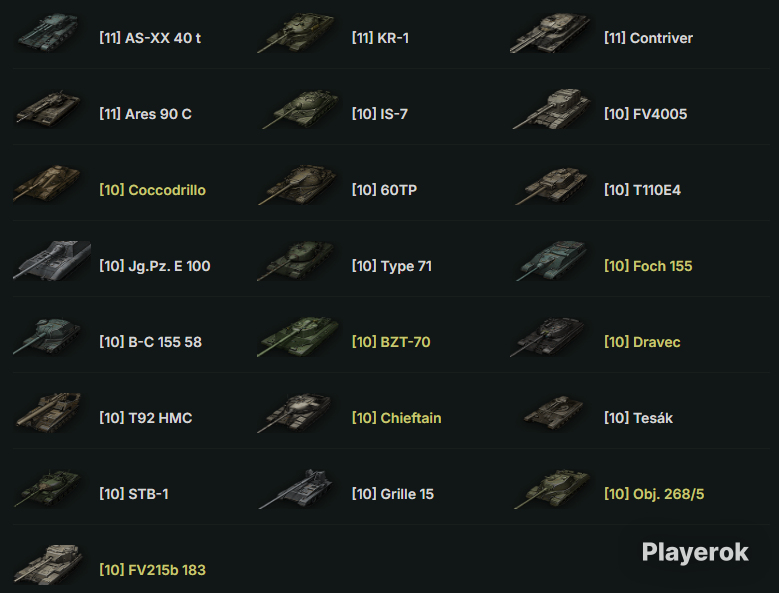Screen dimensions: 779x593
Task: Select the KR-1 tank image
Action: pos(297,33)
